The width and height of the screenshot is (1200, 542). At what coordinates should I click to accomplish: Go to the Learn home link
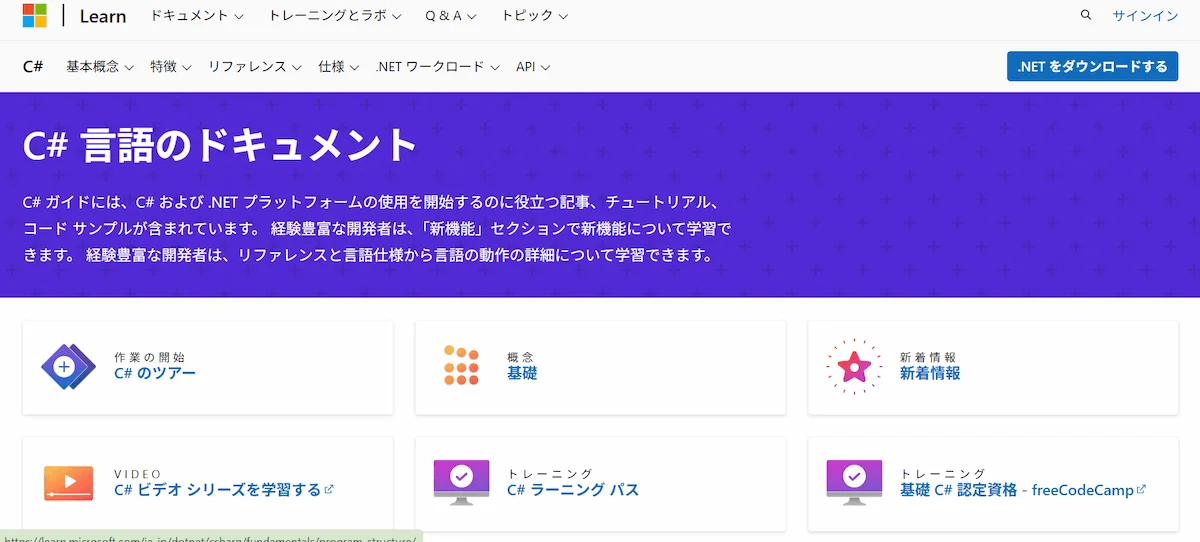[103, 16]
